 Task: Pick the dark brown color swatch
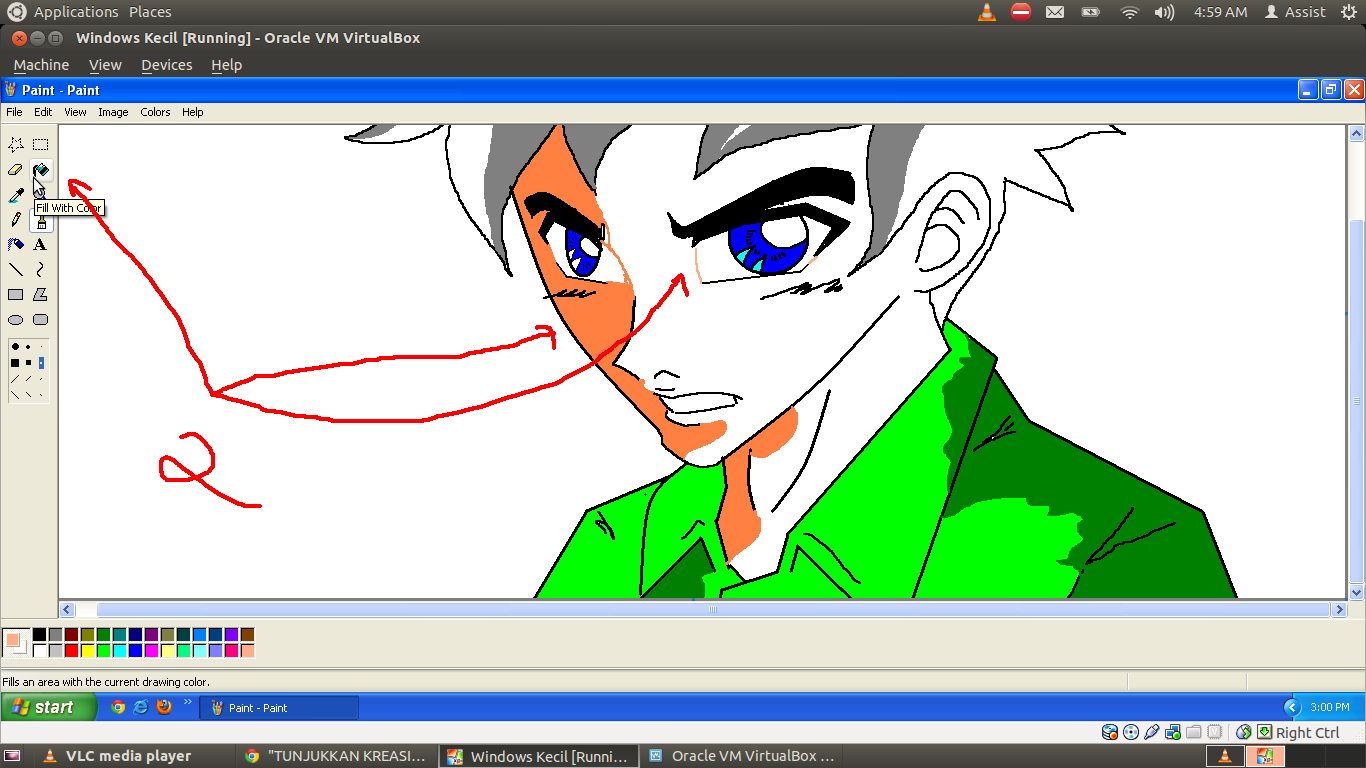[247, 635]
